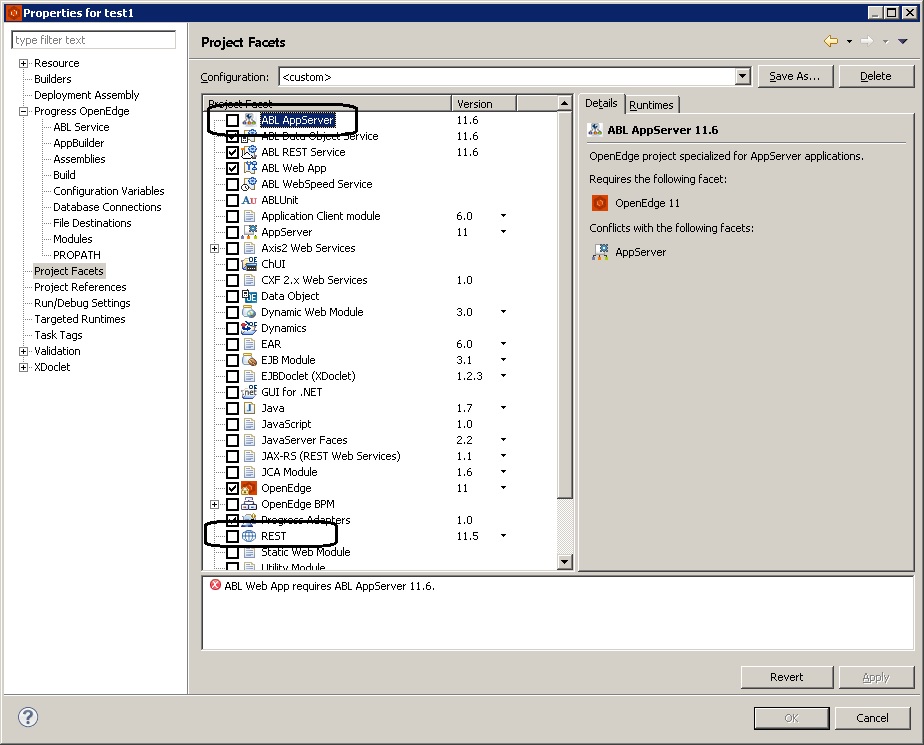The height and width of the screenshot is (745, 924).
Task: Check the ABLUnit checkbox
Action: tap(233, 200)
